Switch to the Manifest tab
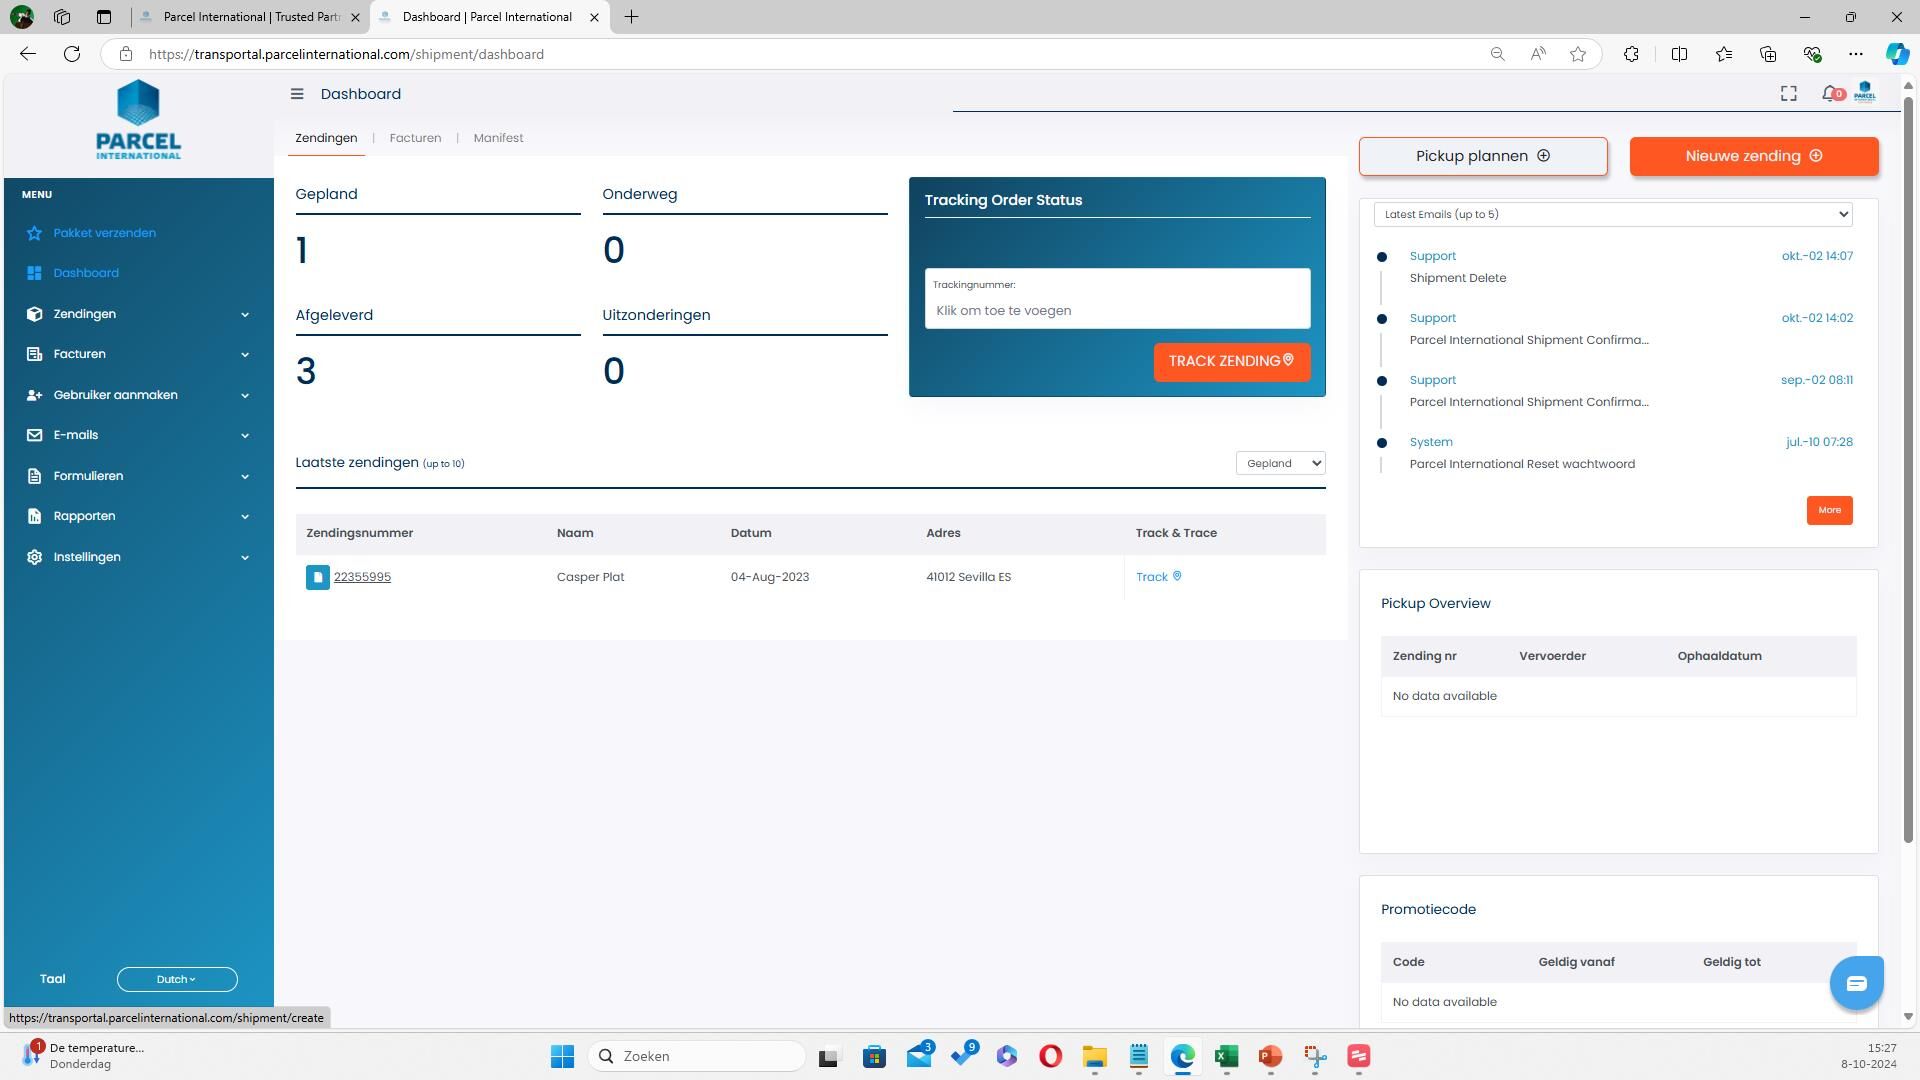The width and height of the screenshot is (1920, 1080). 498,138
